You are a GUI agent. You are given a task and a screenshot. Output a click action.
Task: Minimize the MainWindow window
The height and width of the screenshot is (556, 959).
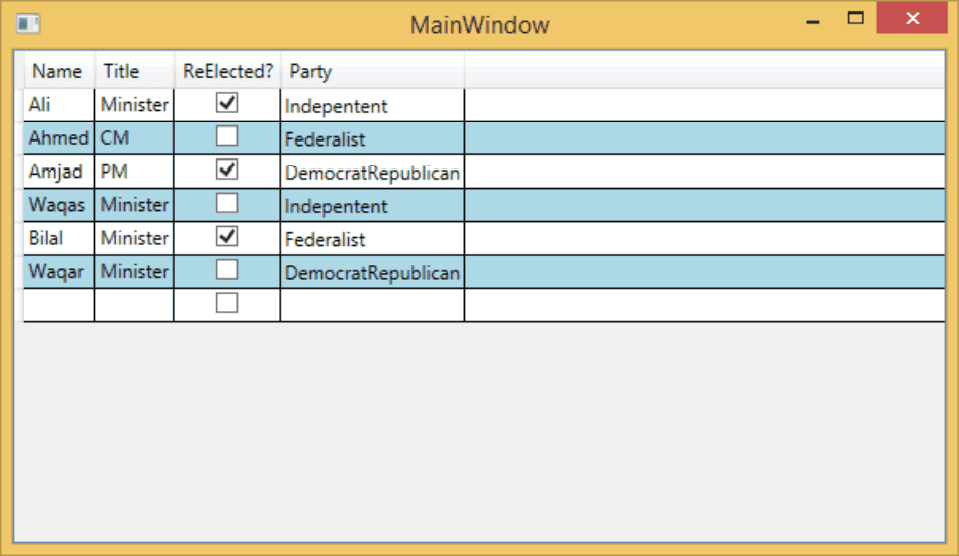813,20
